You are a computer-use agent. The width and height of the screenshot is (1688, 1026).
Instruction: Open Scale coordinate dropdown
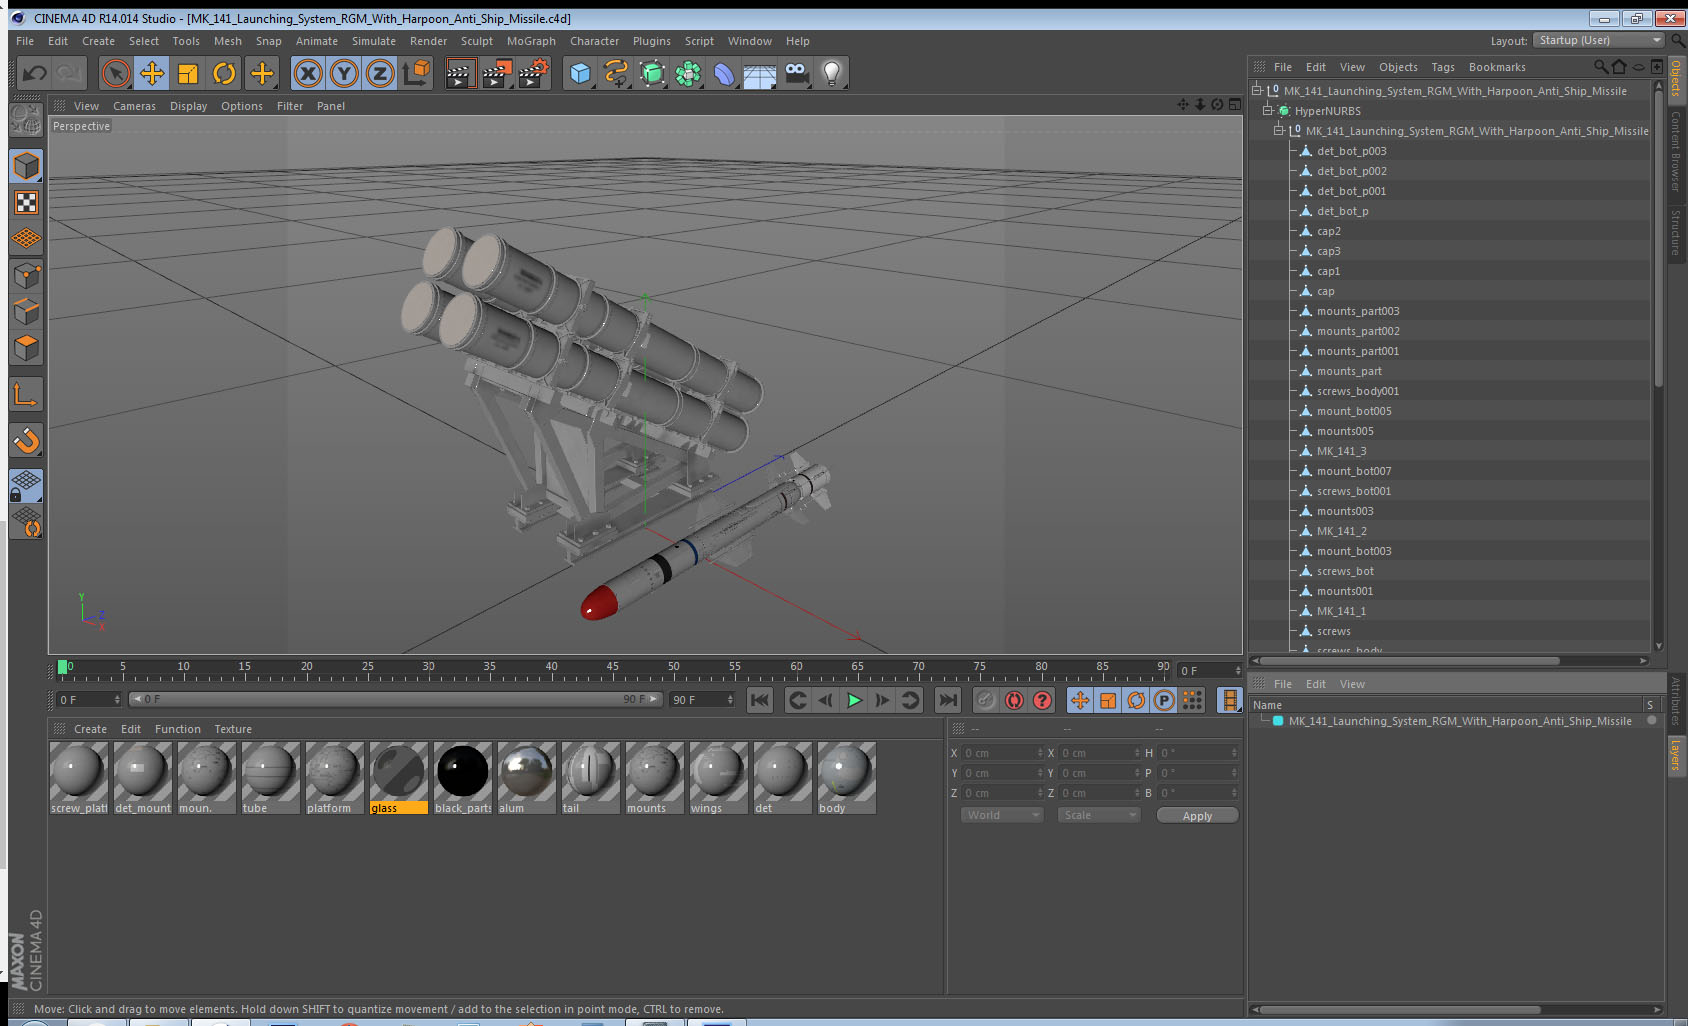[1099, 815]
